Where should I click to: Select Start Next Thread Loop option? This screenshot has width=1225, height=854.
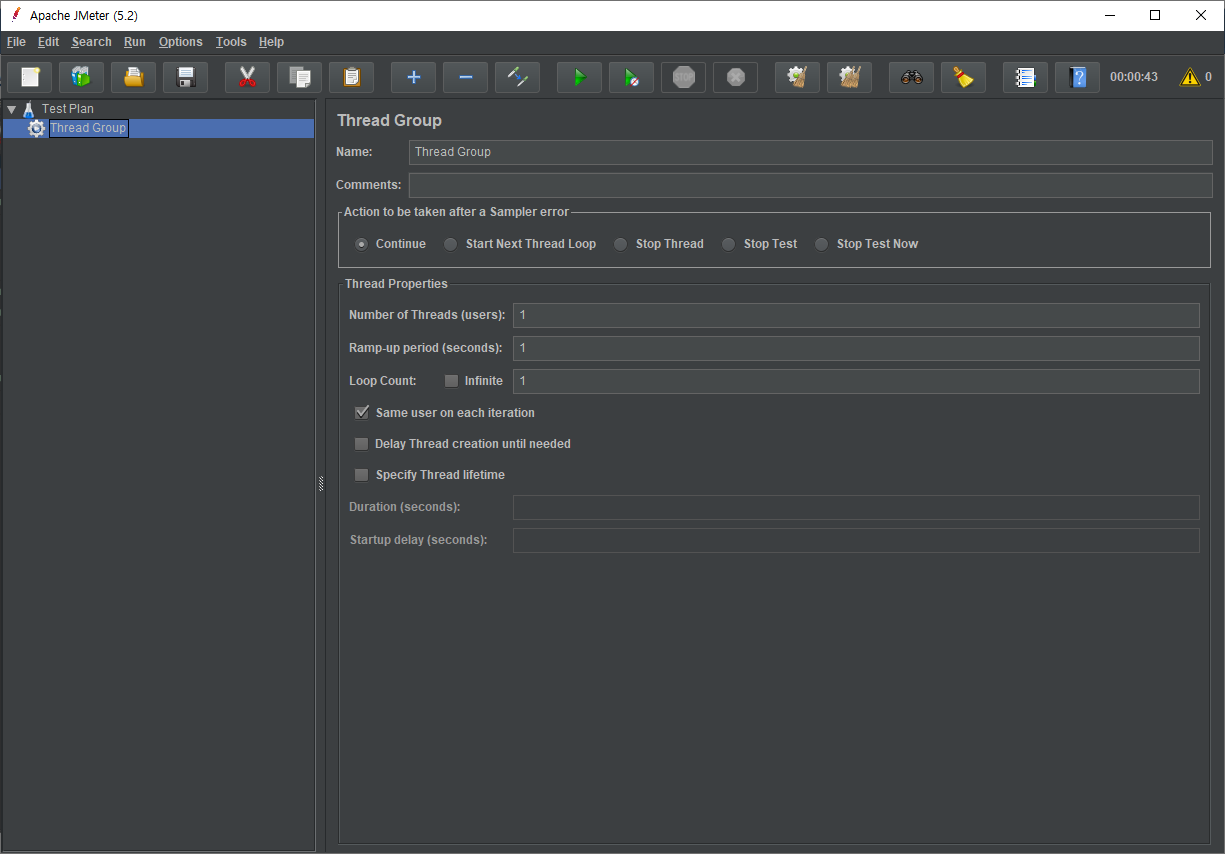(x=451, y=244)
